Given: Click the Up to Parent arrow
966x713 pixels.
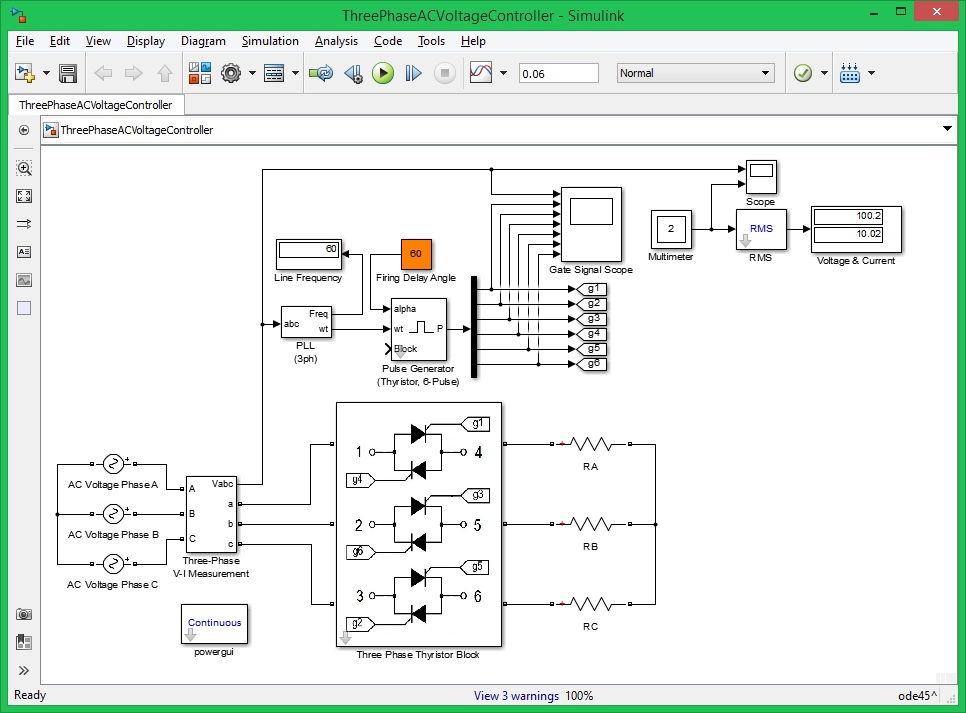Looking at the screenshot, I should [x=164, y=73].
